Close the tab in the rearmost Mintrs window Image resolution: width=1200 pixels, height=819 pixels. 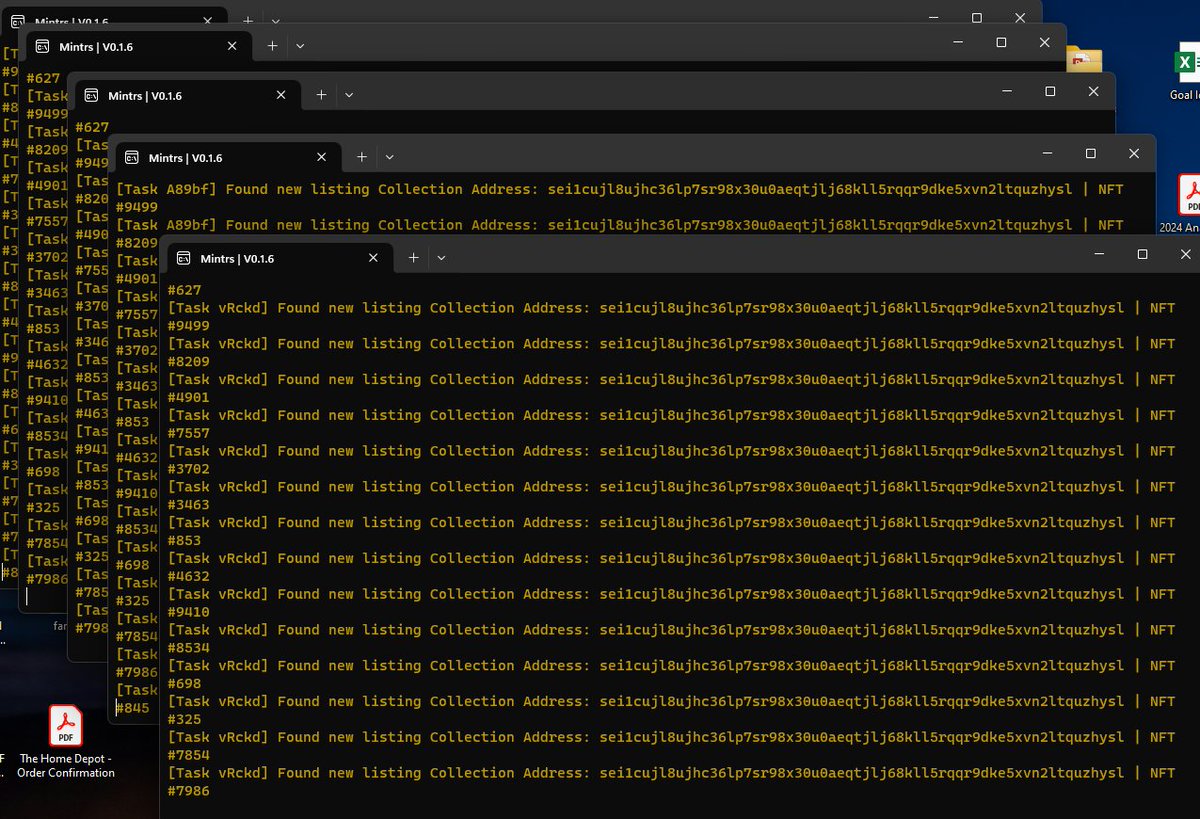click(x=207, y=20)
